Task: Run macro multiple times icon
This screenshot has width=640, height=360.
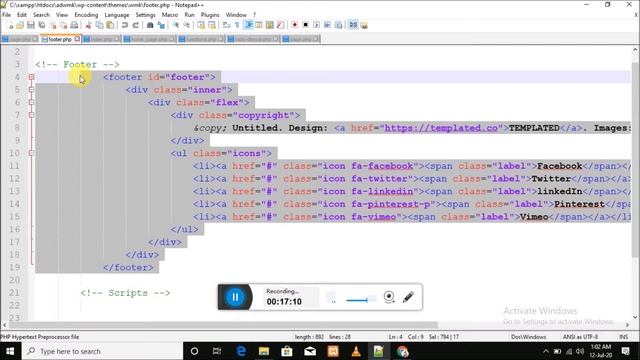Action: pyautogui.click(x=327, y=25)
